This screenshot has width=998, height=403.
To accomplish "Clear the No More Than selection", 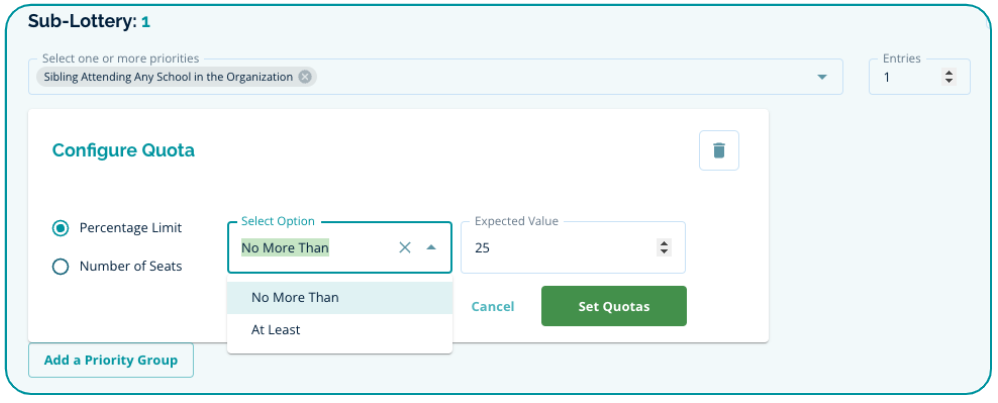I will (x=405, y=248).
